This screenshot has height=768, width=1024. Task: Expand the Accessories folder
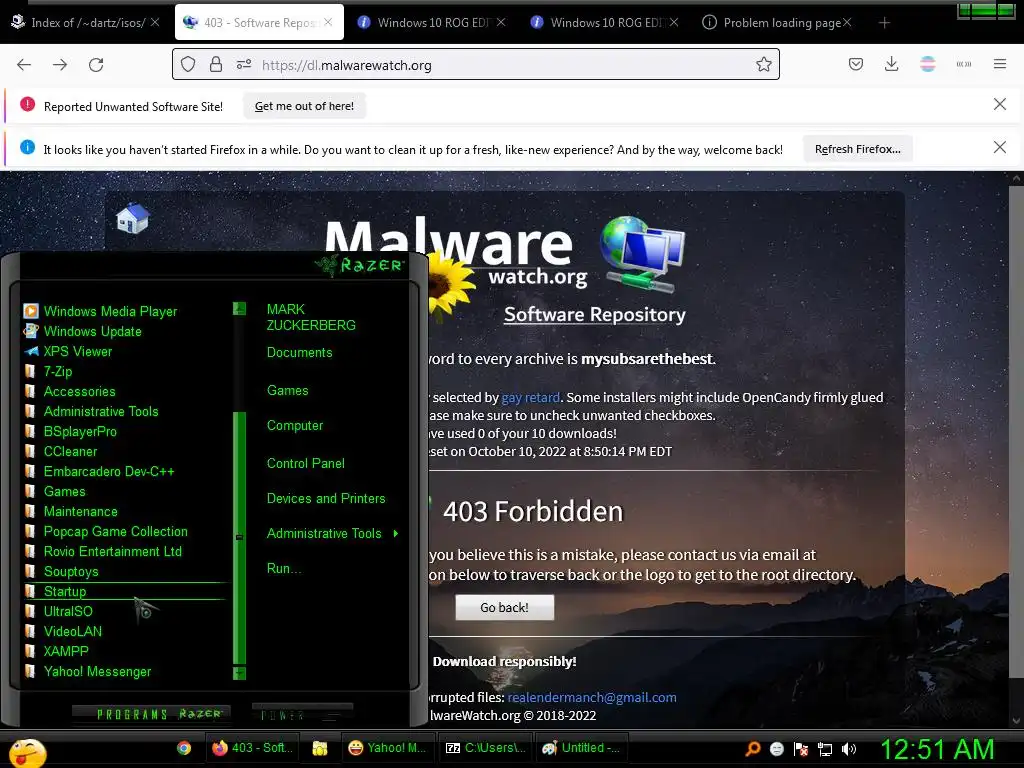(x=79, y=391)
